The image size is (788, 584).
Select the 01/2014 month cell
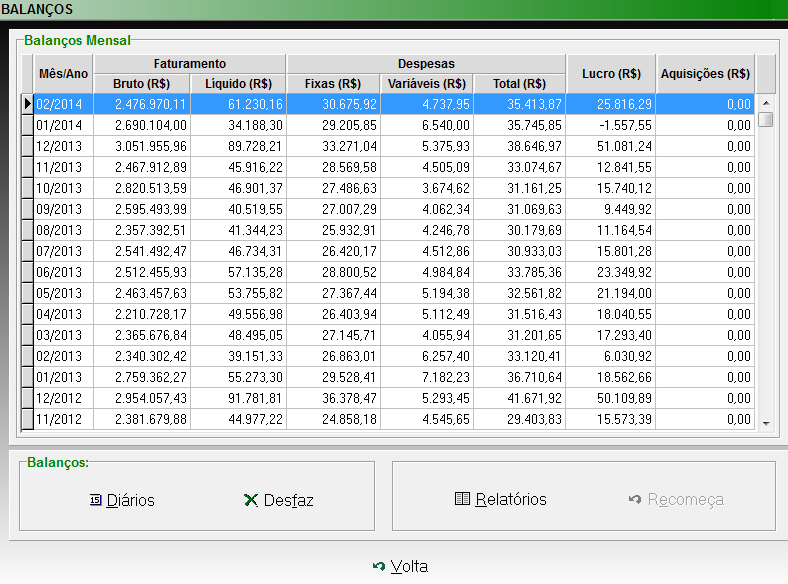coord(63,125)
